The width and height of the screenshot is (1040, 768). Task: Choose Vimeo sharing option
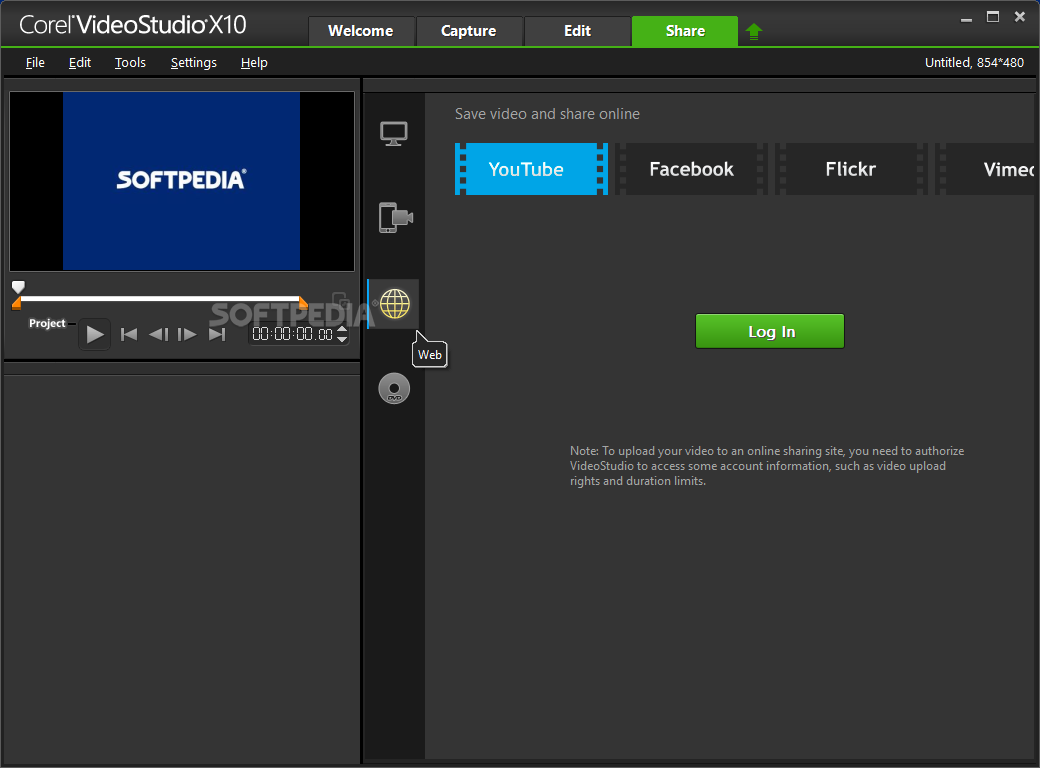point(985,169)
